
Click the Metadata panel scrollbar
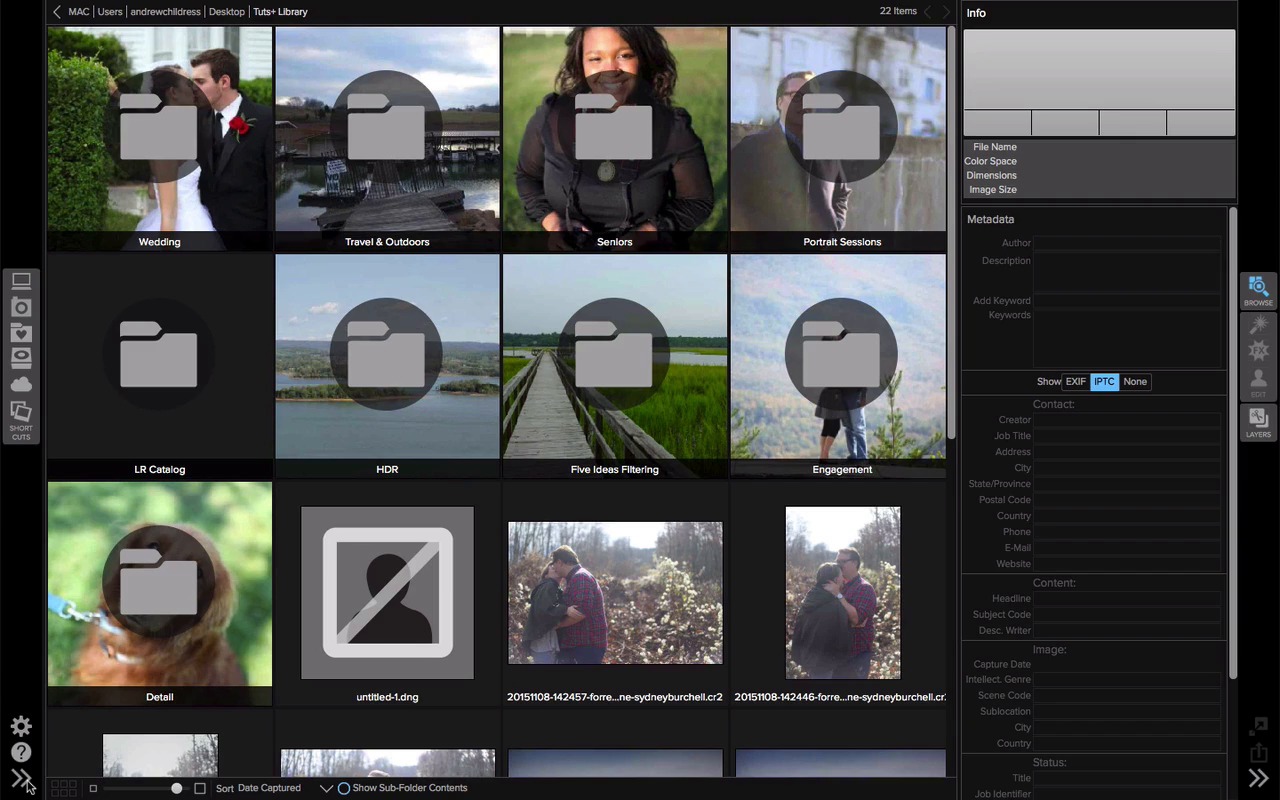point(1233,442)
